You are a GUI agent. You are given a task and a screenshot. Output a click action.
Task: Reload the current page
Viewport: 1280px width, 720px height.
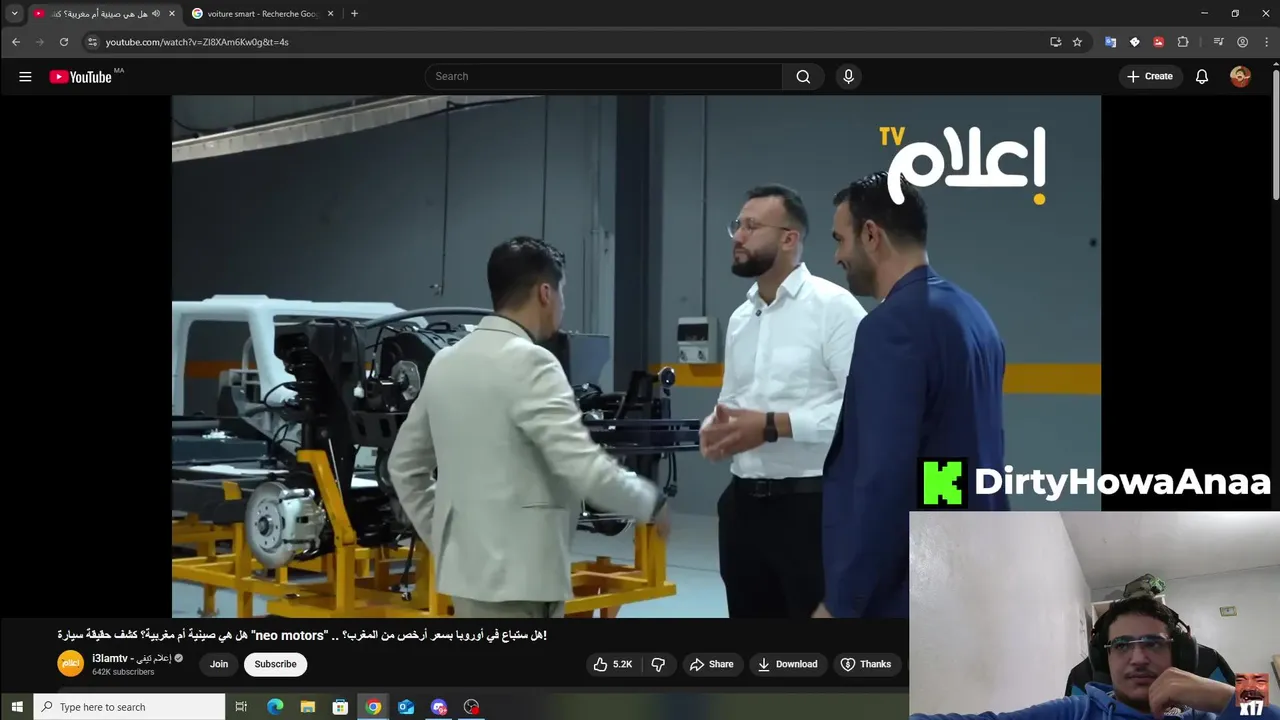click(x=64, y=42)
